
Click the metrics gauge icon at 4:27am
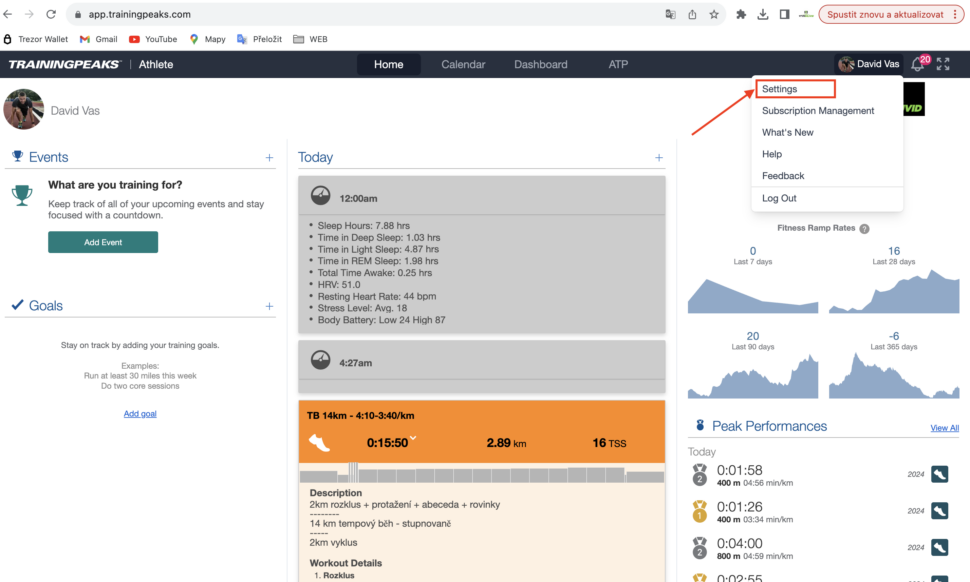[x=320, y=360]
